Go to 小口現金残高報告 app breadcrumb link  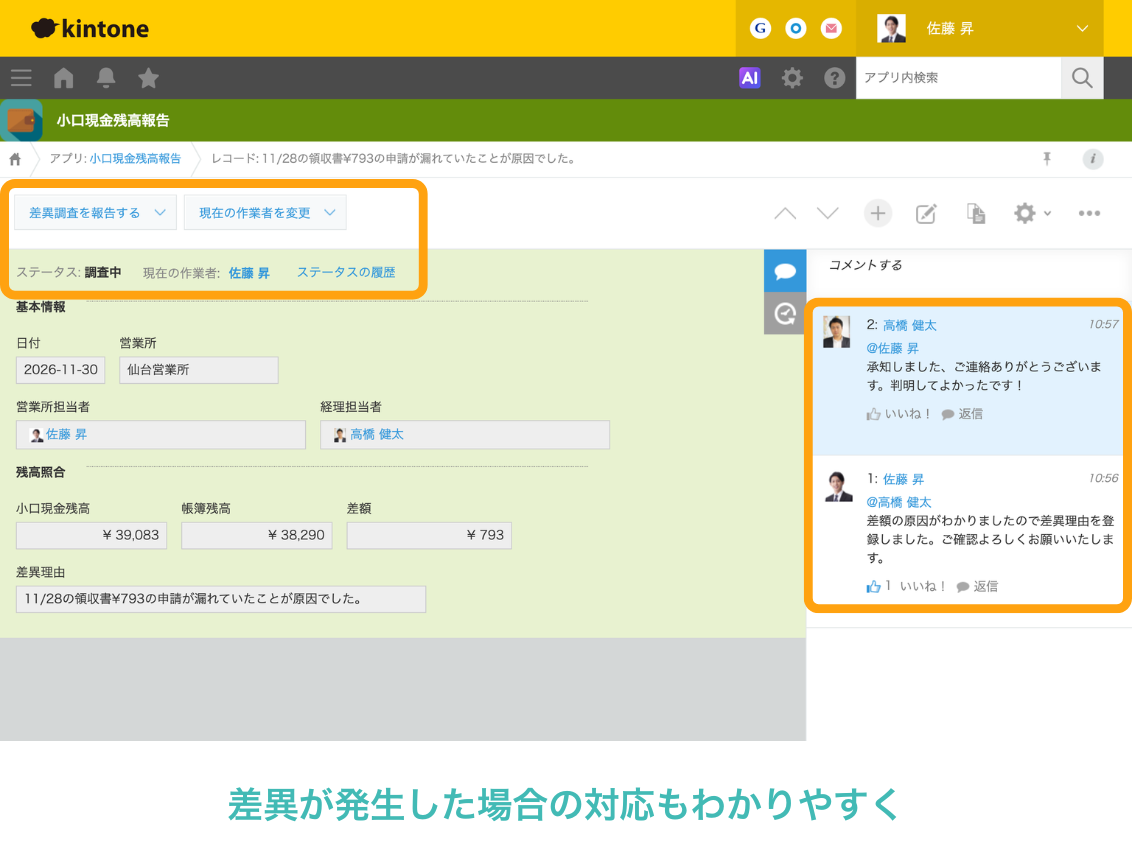pos(135,158)
